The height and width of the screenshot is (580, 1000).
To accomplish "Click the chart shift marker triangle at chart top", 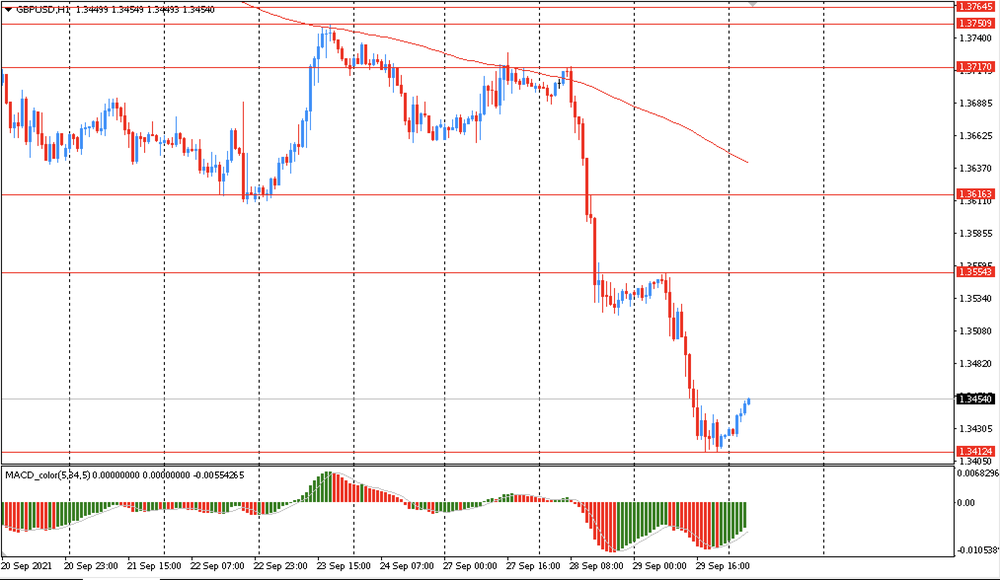I will [753, 4].
